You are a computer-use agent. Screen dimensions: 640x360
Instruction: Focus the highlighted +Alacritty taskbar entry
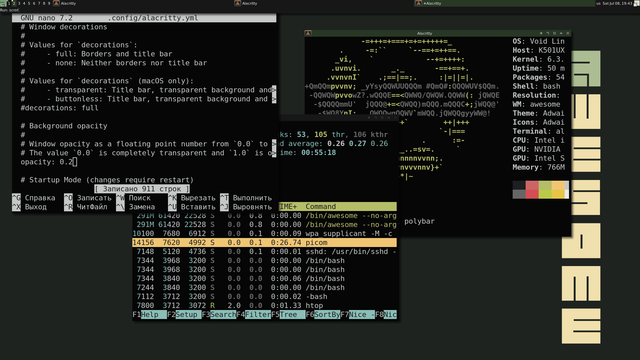pyautogui.click(x=504, y=3)
